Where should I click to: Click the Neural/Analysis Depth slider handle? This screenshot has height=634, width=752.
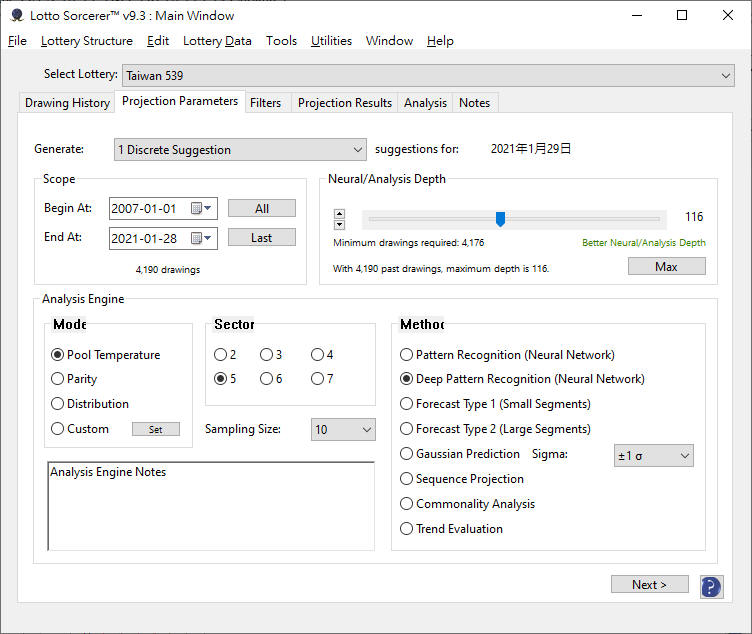click(x=500, y=219)
